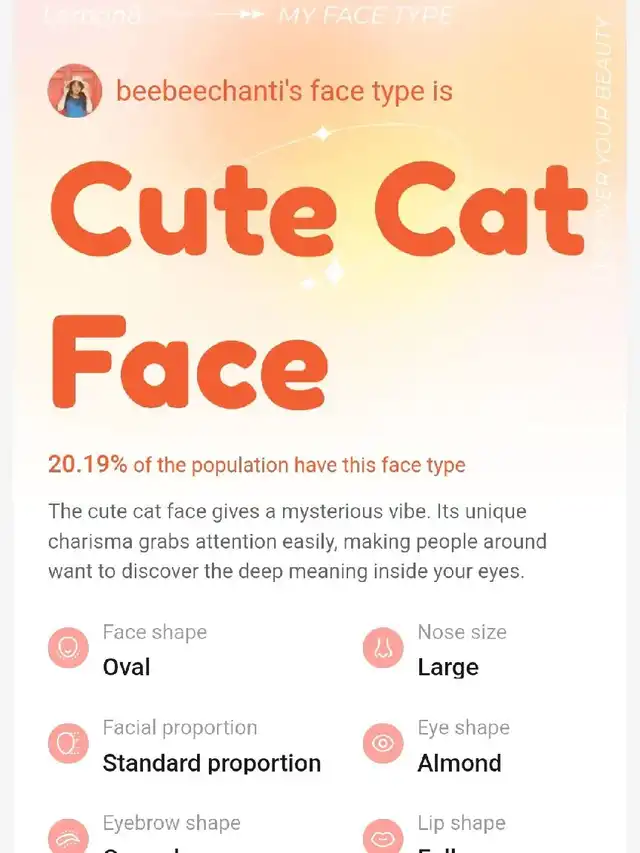
Task: Tap the Face shape icon
Action: [x=68, y=649]
